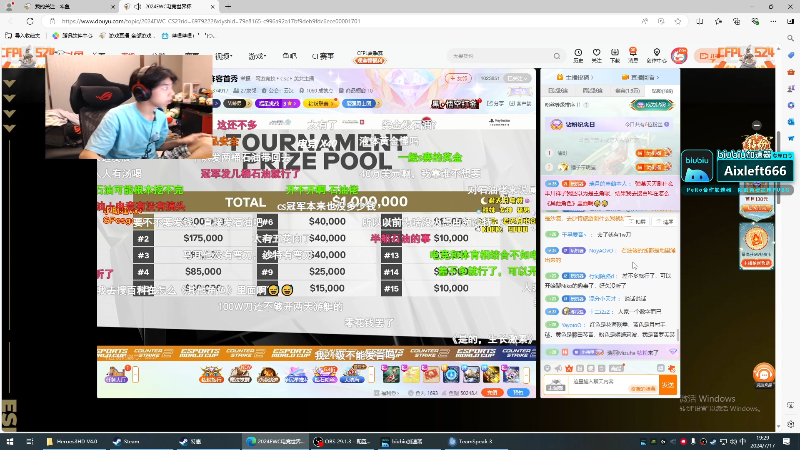Open a new browser tab with plus button
This screenshot has height=450, width=800.
point(228,7)
